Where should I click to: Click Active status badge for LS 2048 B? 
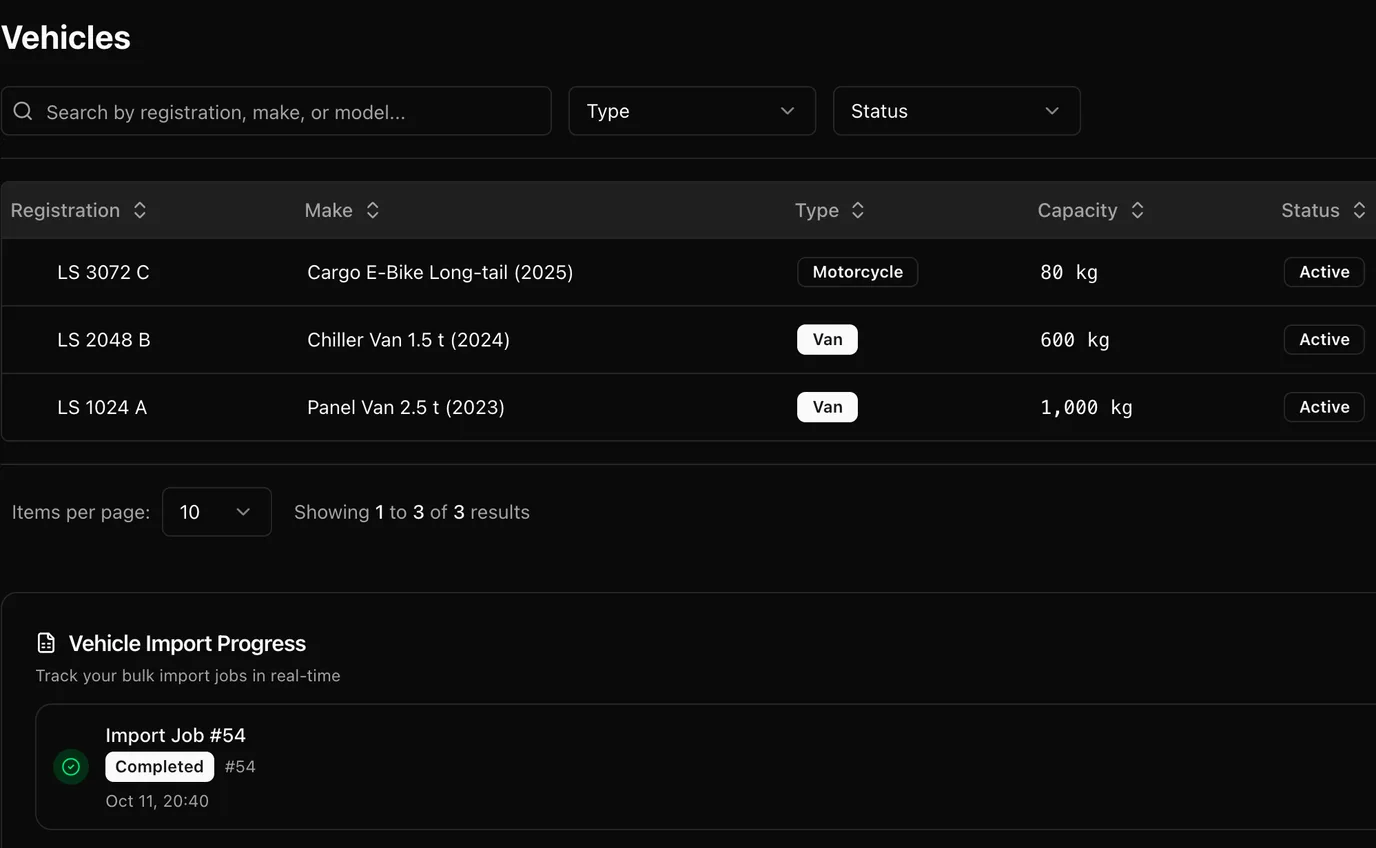tap(1324, 340)
